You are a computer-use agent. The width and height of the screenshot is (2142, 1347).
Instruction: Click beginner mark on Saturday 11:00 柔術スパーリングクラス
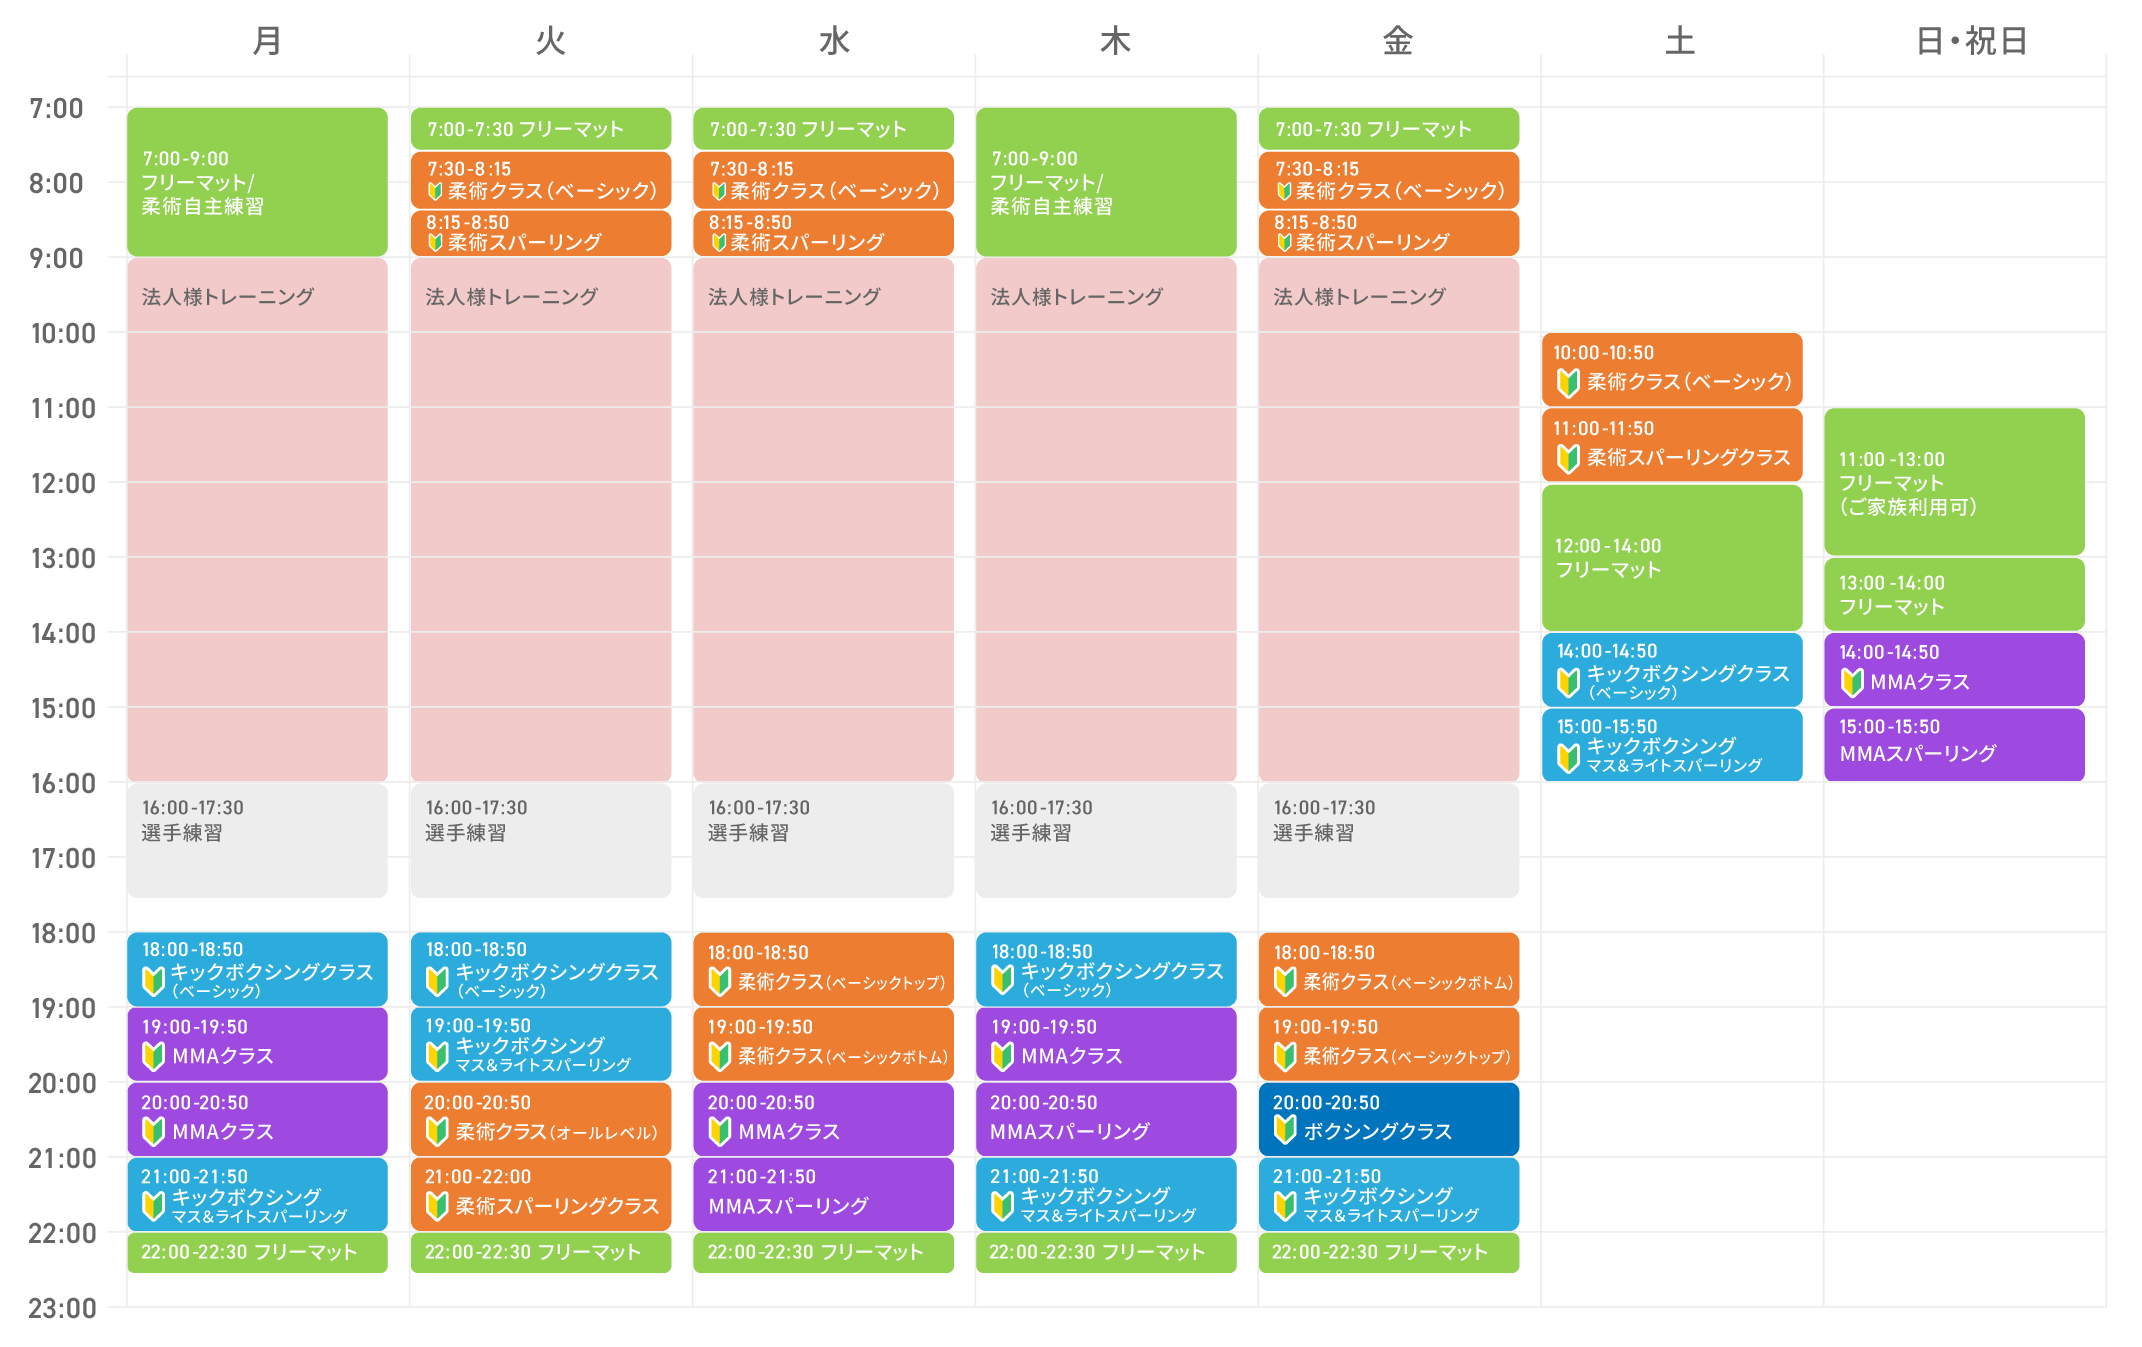coord(1568,459)
